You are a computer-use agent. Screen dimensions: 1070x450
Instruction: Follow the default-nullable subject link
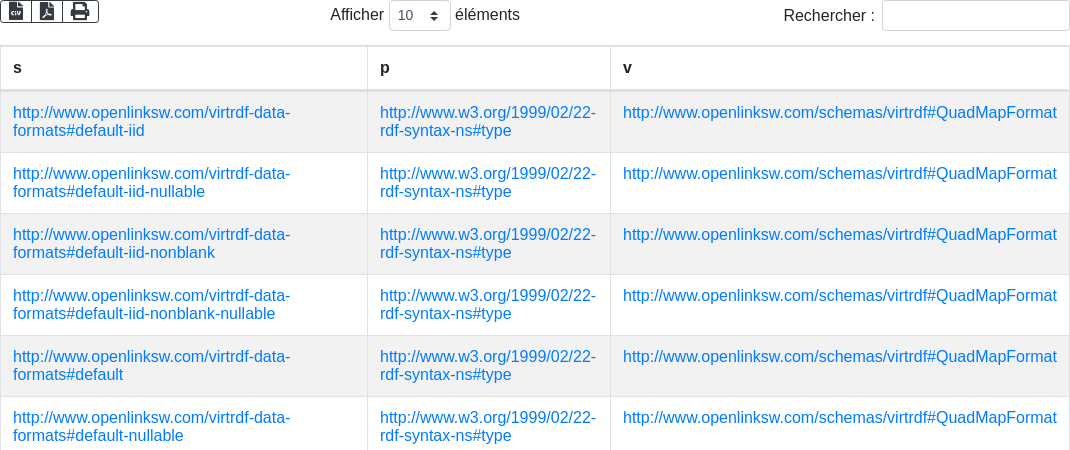(x=151, y=426)
